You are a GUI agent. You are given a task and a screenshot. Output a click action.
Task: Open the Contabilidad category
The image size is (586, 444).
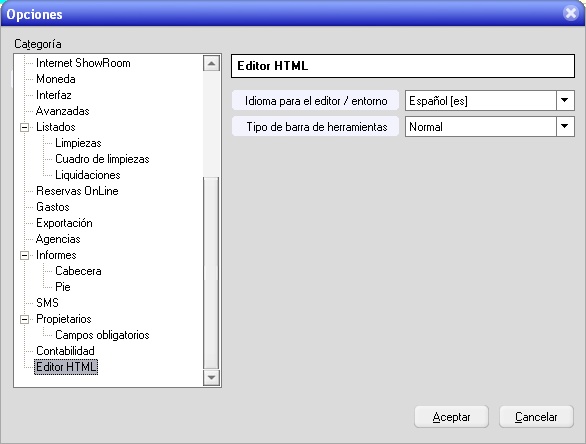65,351
